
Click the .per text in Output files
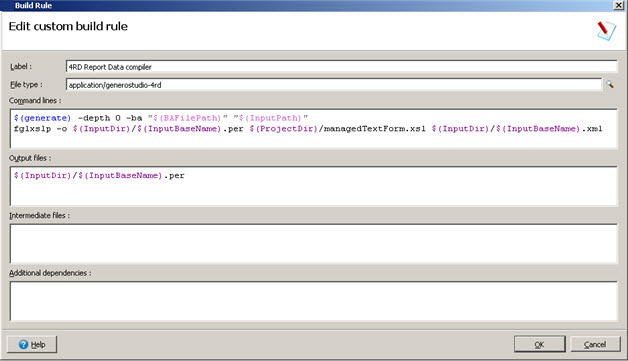(174, 175)
